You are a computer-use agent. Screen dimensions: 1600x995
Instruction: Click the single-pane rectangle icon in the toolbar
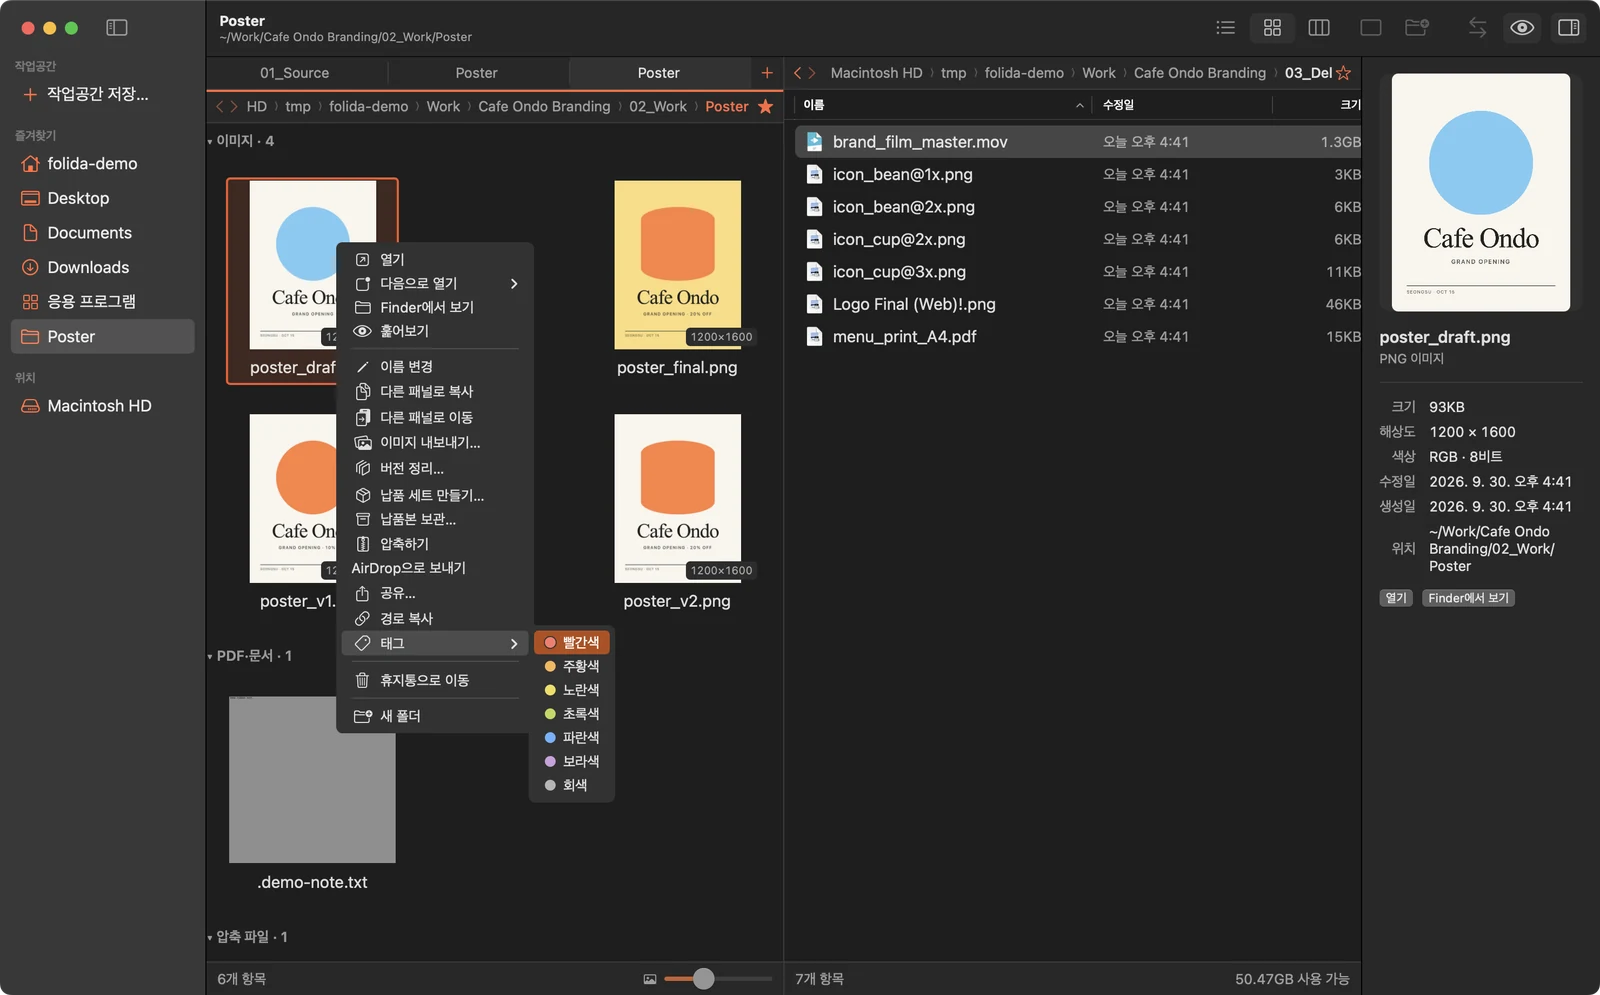pos(1371,28)
